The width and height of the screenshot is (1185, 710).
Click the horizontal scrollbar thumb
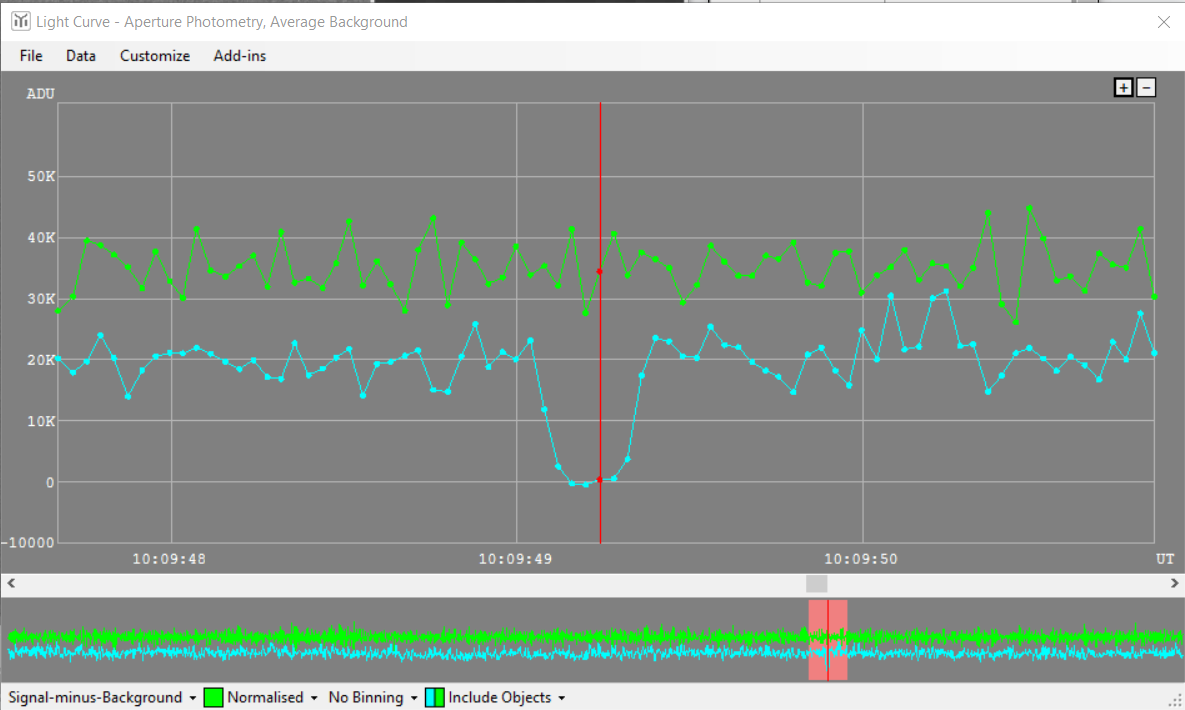(817, 583)
